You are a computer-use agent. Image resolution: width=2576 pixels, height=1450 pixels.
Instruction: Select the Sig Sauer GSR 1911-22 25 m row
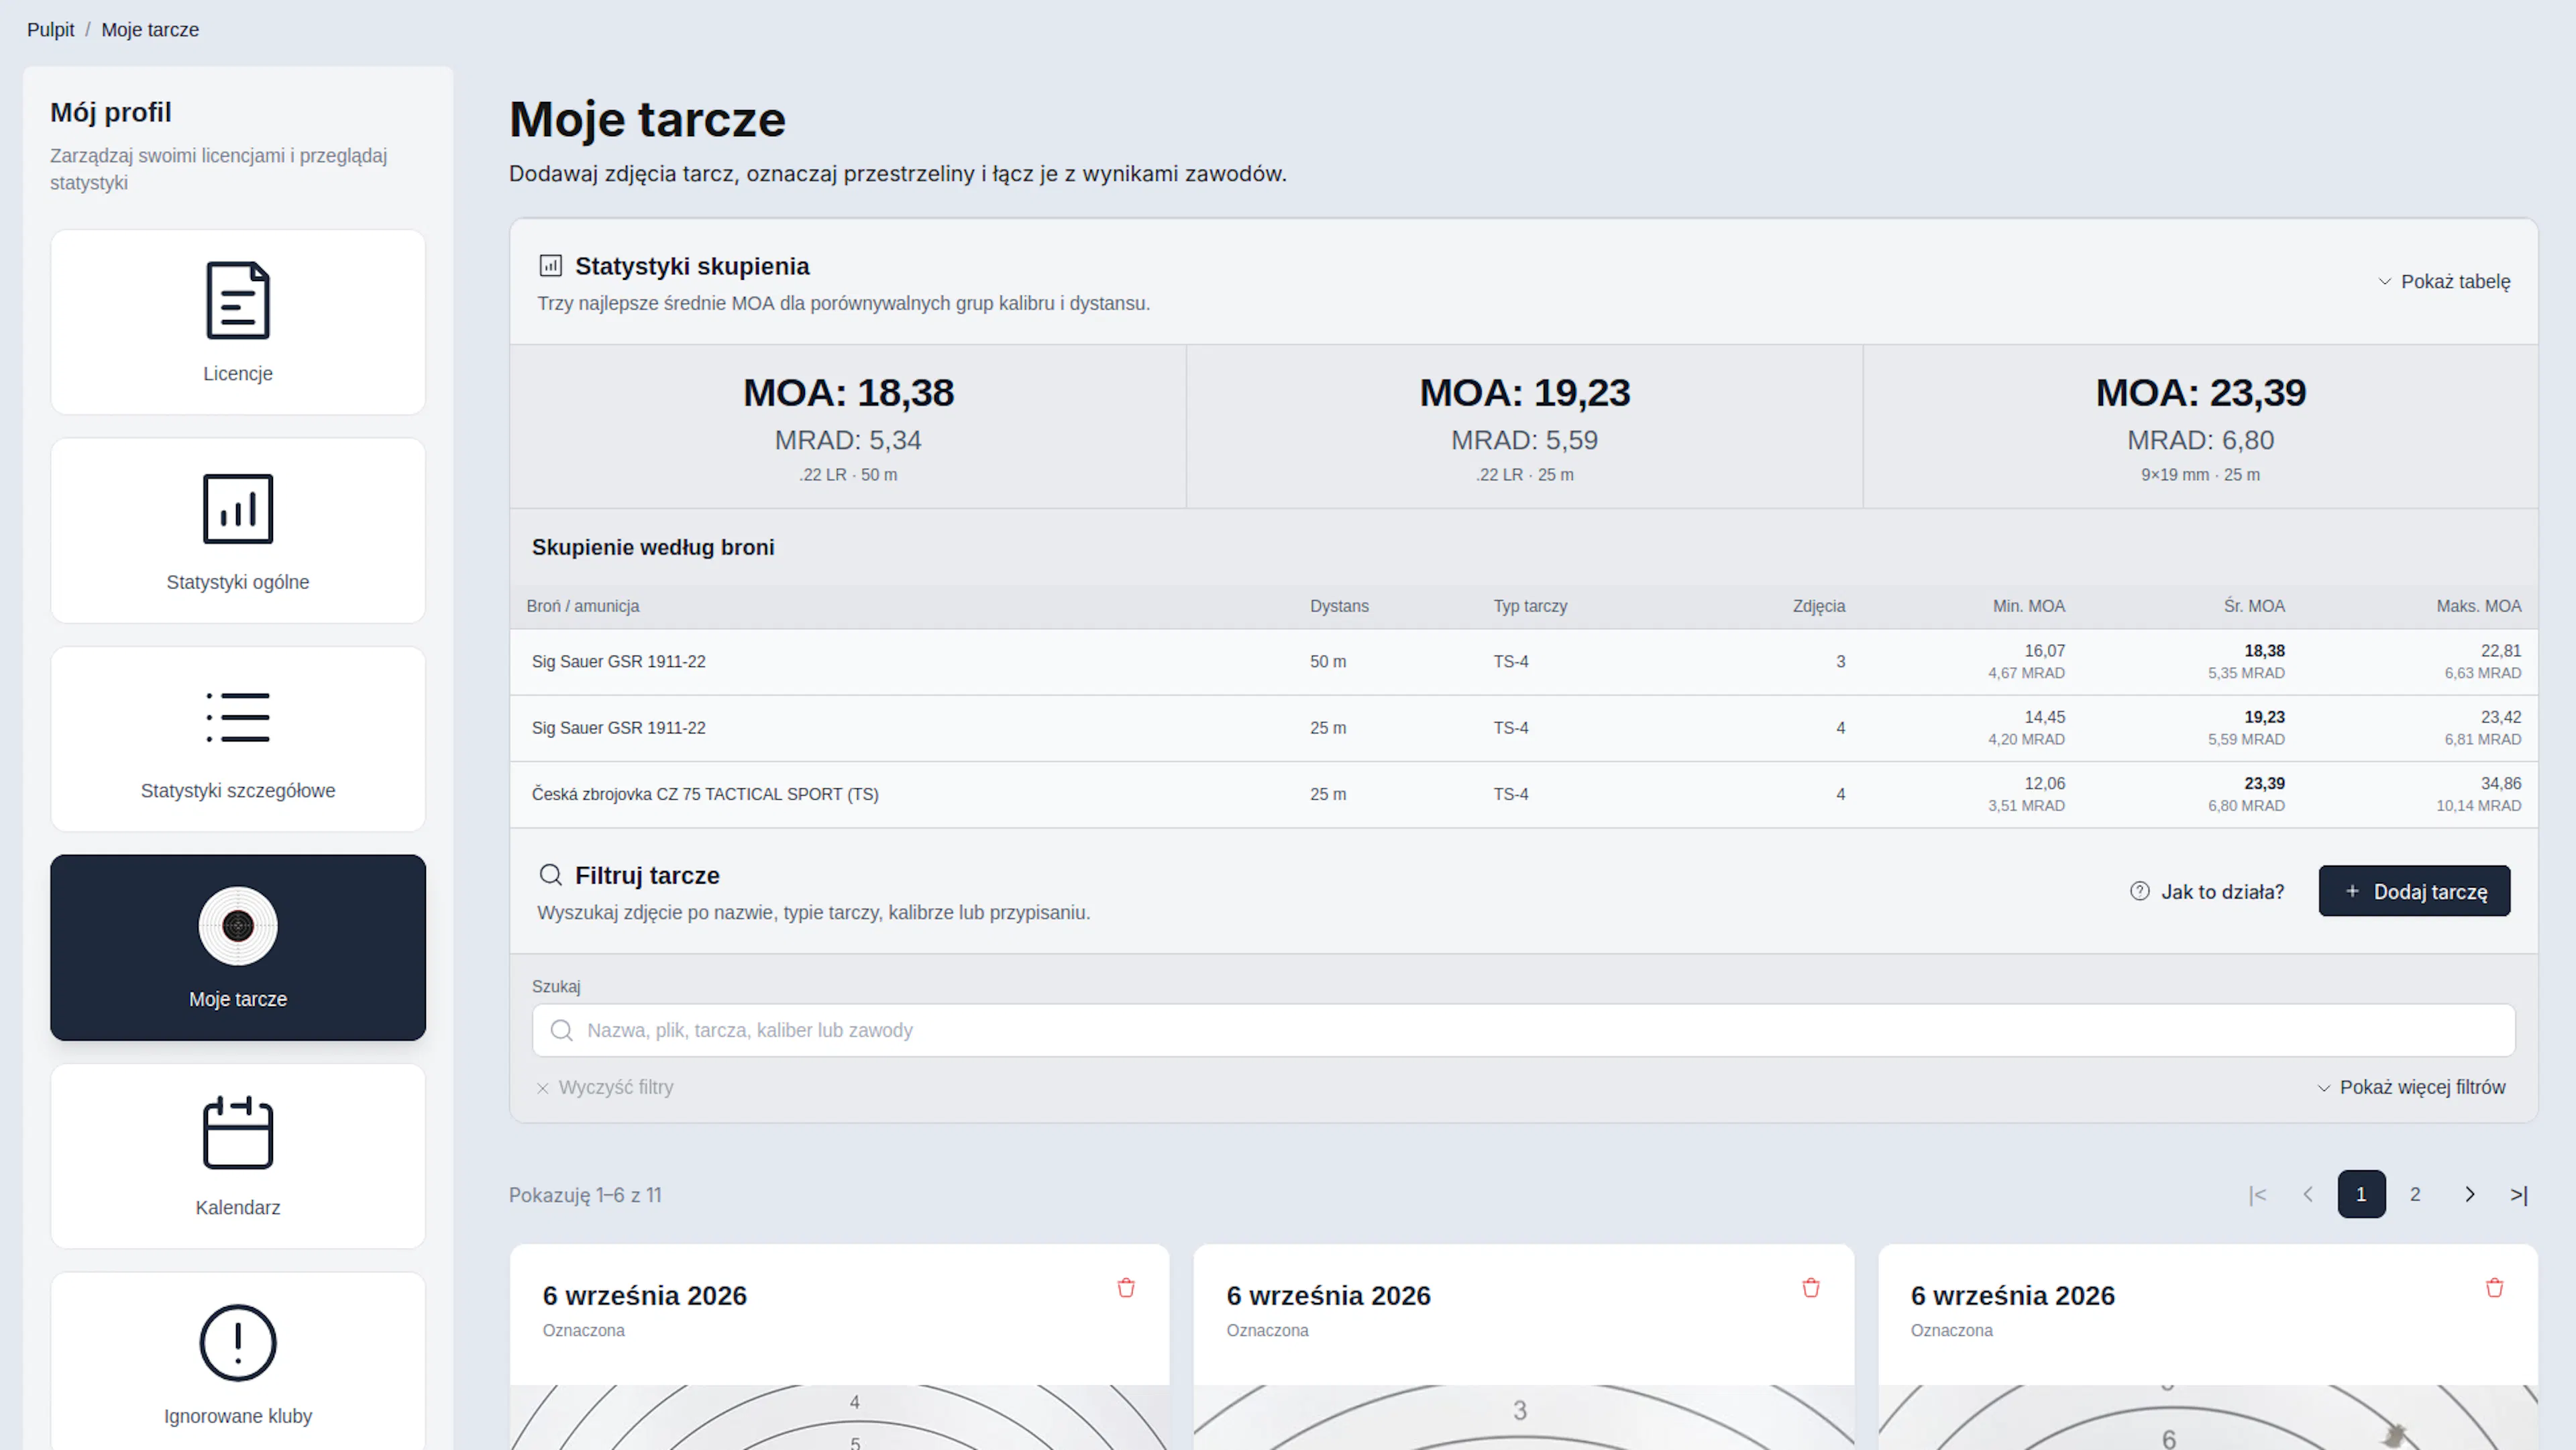1523,728
